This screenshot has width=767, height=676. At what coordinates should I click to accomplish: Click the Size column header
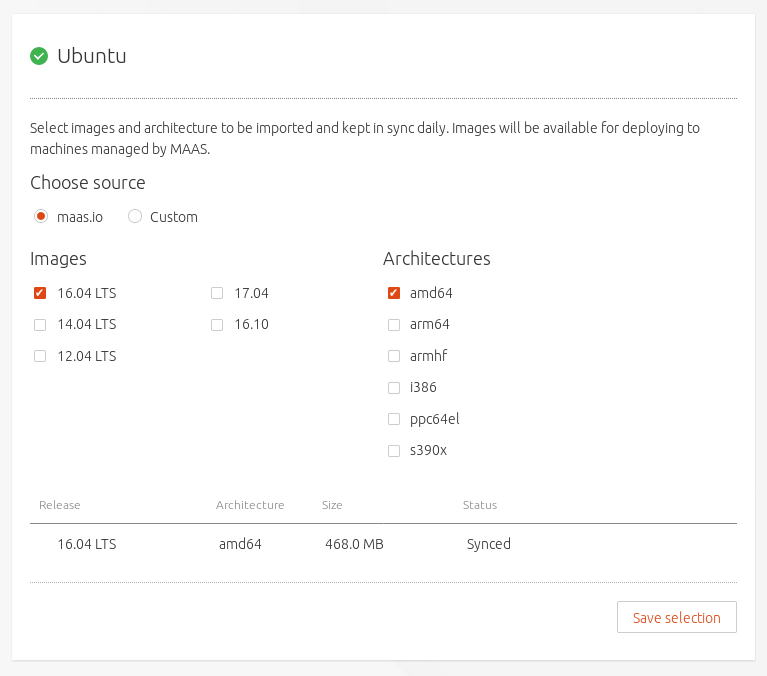point(332,505)
